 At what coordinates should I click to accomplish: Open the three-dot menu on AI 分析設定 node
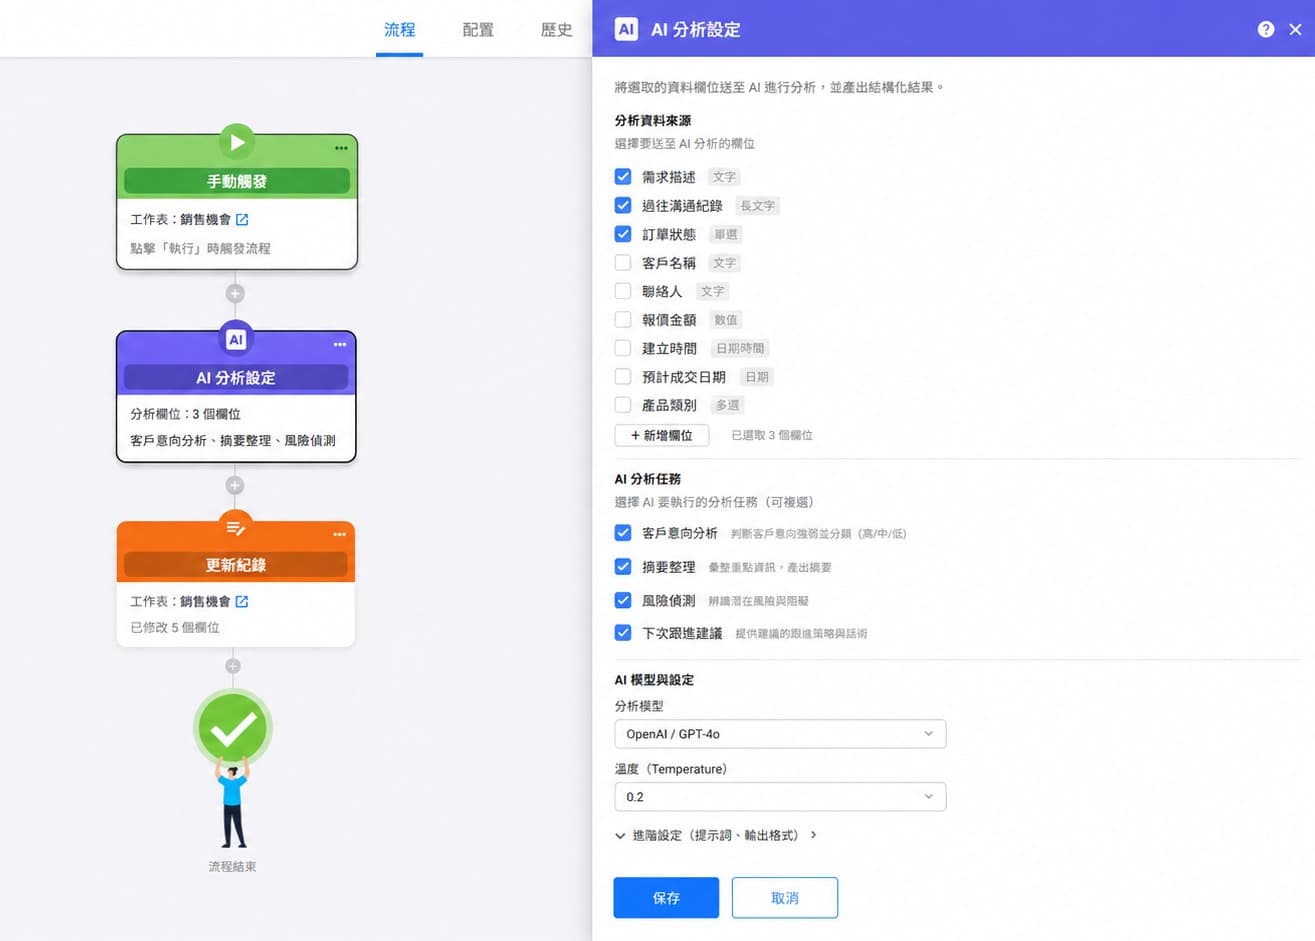(340, 344)
